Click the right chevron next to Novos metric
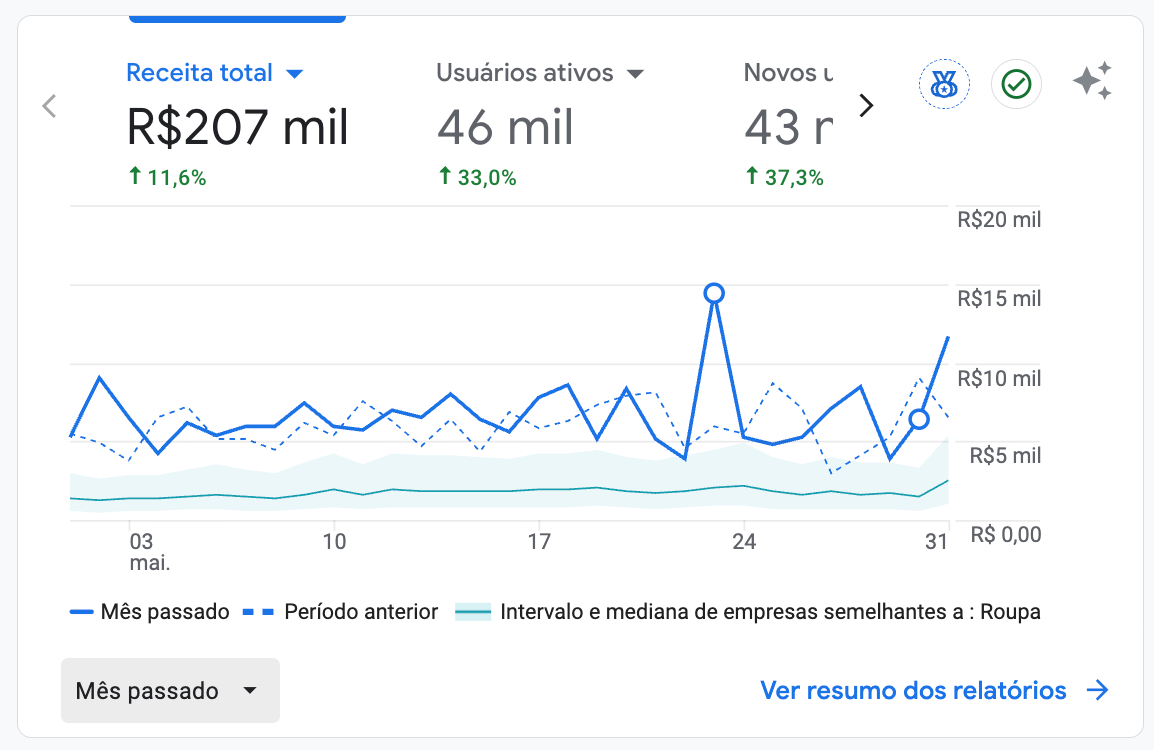1154x750 pixels. [866, 105]
